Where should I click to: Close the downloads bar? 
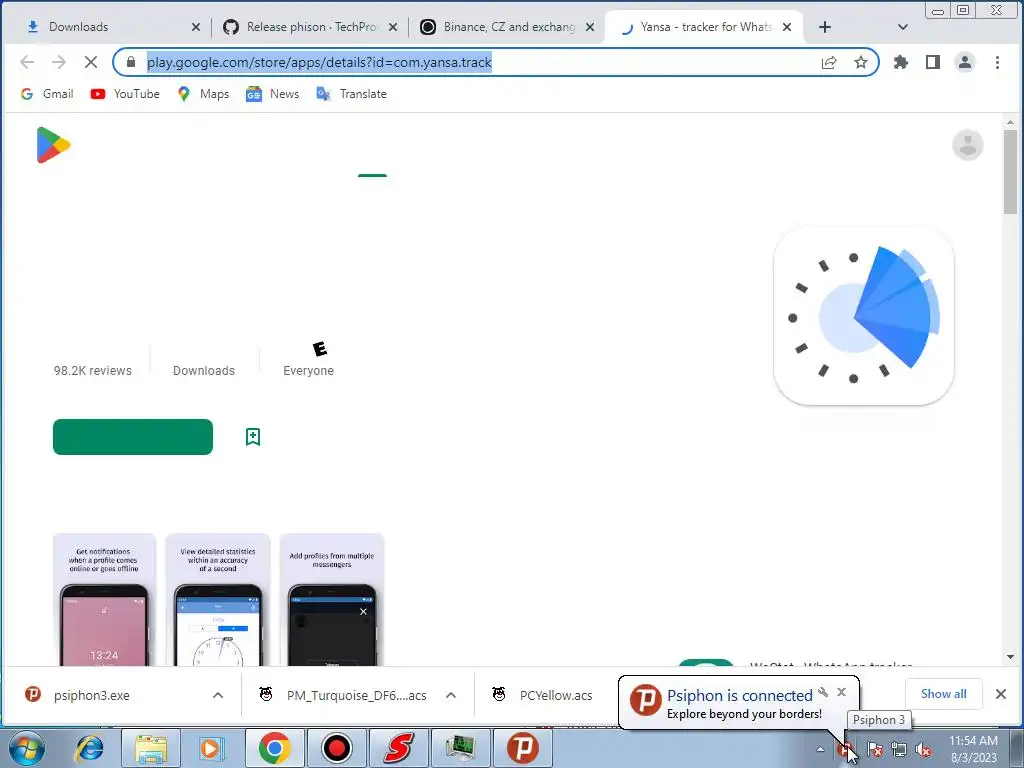(1000, 694)
